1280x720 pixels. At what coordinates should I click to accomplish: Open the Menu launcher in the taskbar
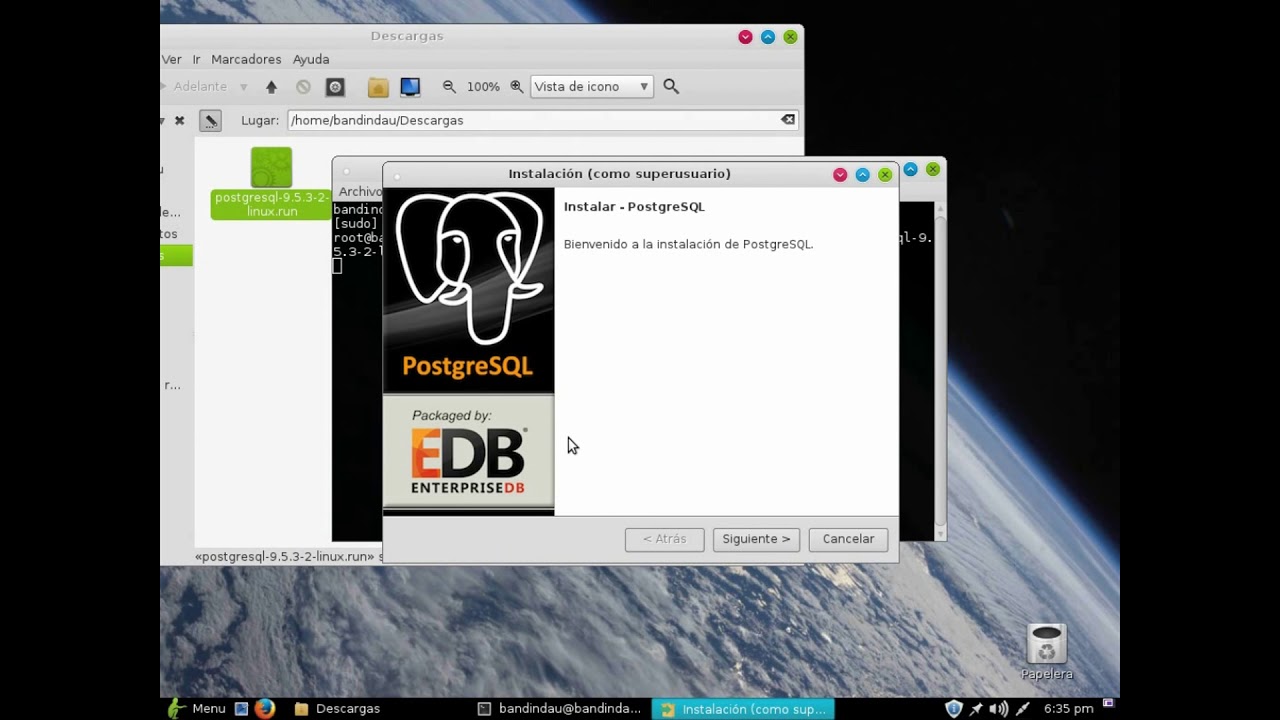coord(197,708)
